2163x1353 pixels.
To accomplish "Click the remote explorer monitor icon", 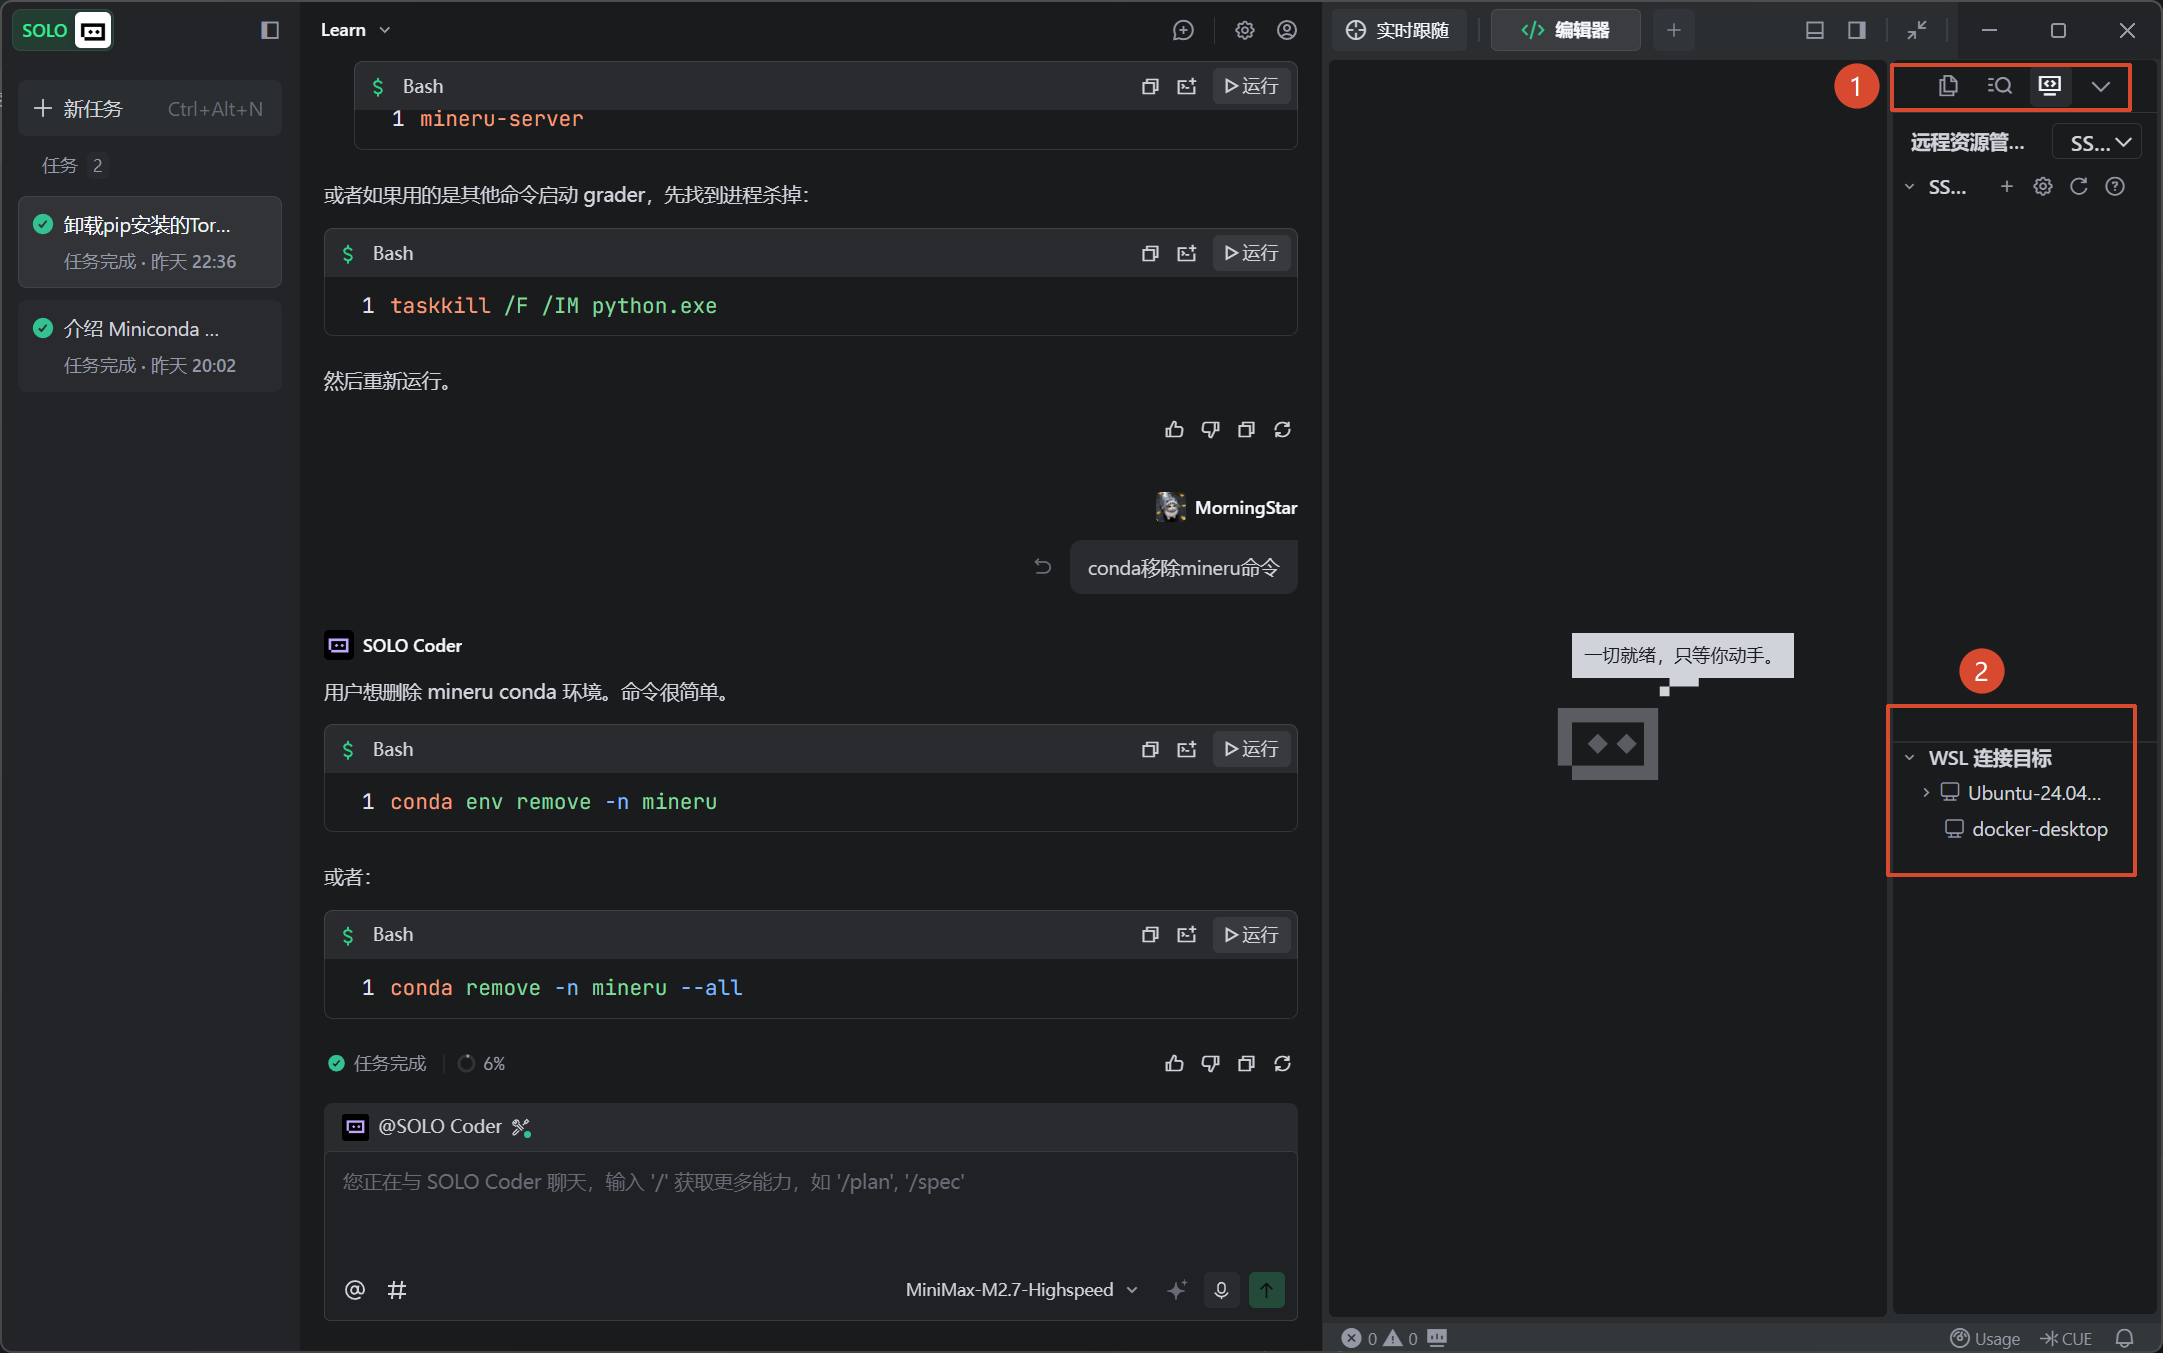I will click(x=2049, y=86).
